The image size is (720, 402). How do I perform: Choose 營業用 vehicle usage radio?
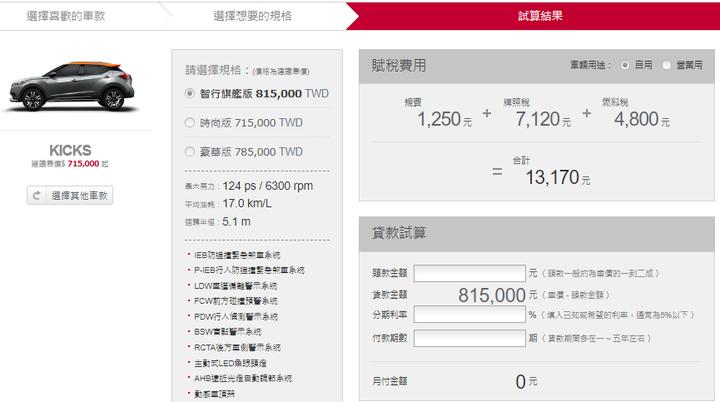[x=666, y=65]
